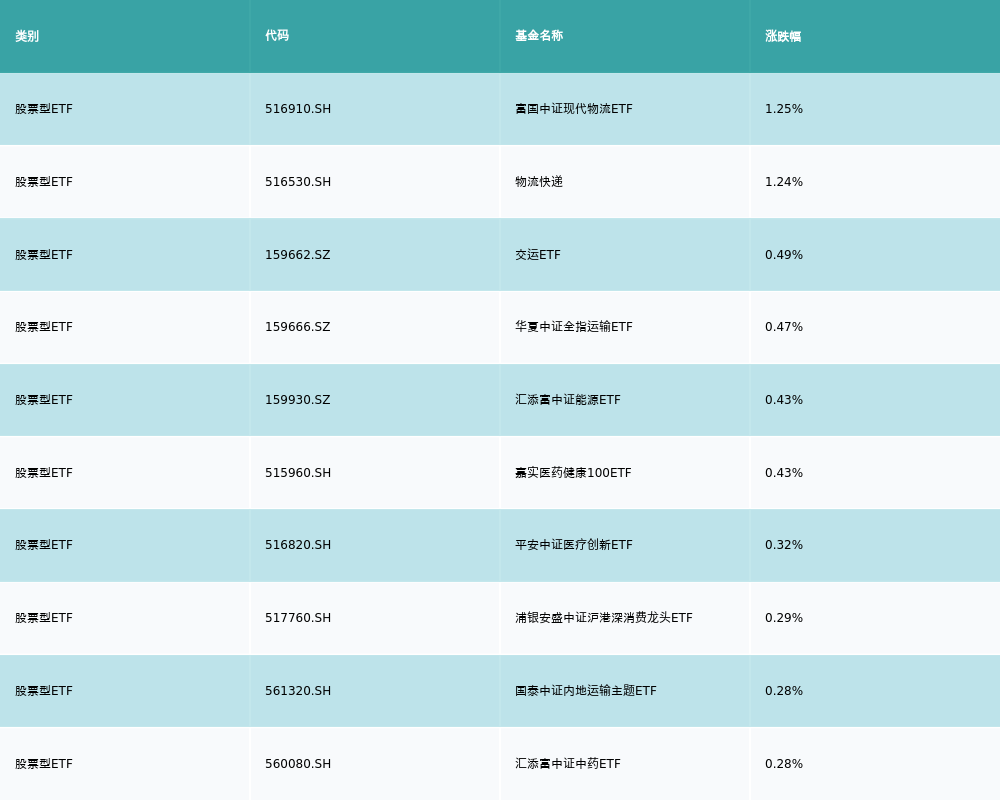Select code 516910.SH

coord(298,109)
